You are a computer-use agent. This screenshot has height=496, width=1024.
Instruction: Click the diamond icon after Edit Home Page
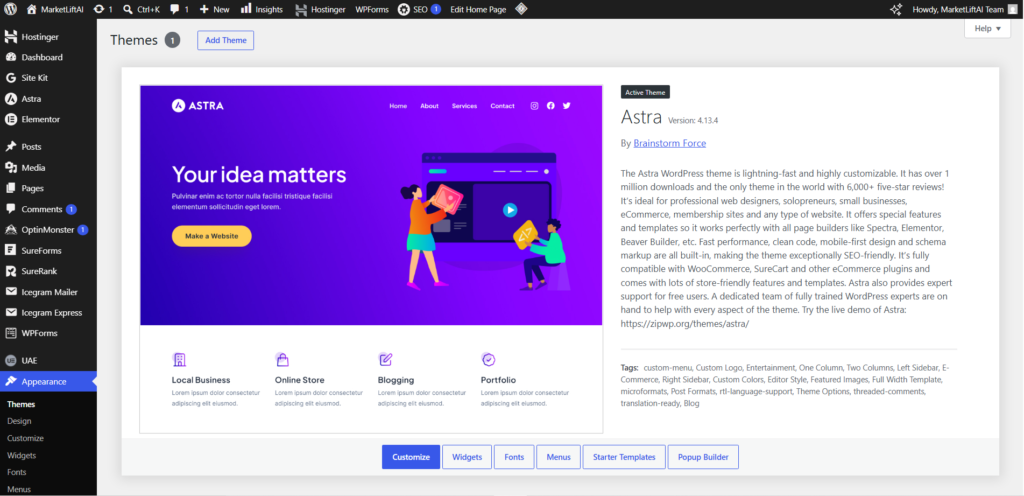pos(520,9)
